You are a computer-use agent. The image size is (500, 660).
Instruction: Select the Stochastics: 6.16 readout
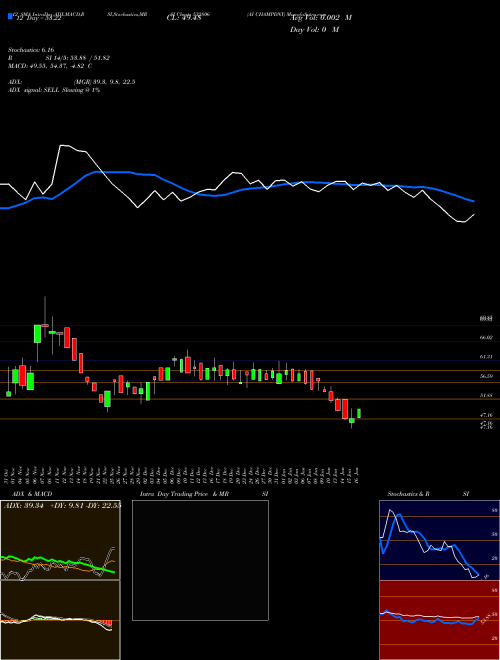pos(31,50)
